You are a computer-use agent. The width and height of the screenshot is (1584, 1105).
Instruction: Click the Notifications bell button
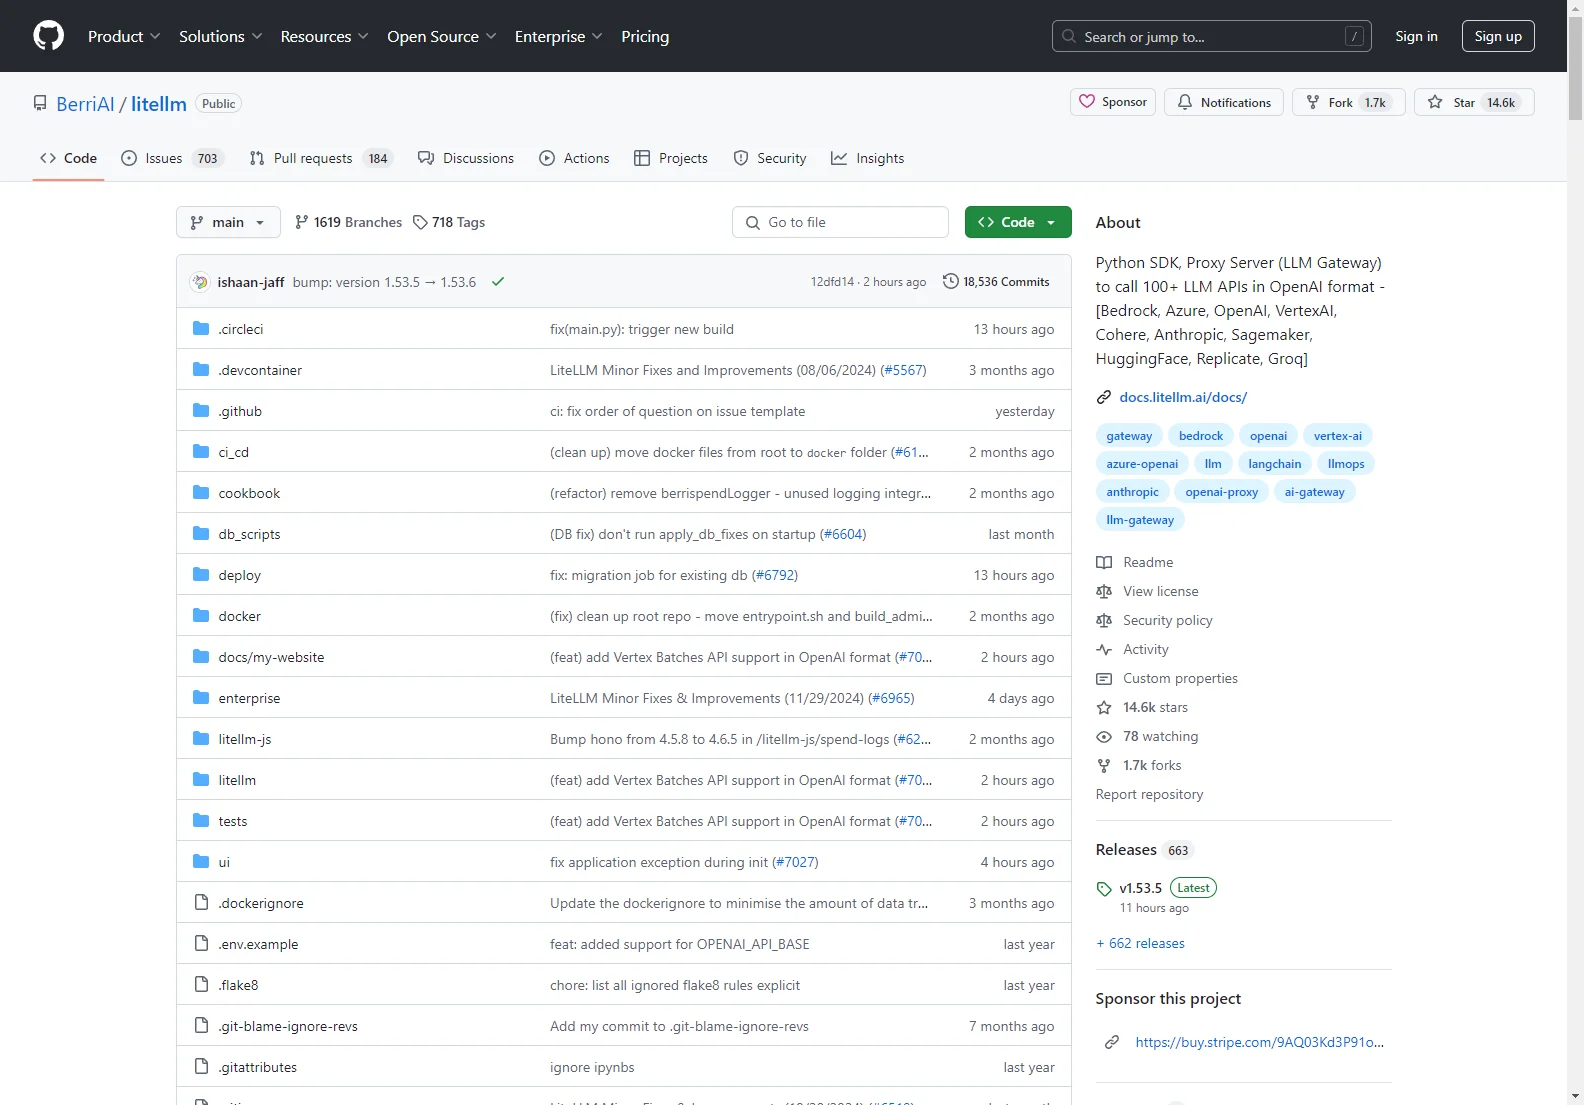coord(1224,102)
